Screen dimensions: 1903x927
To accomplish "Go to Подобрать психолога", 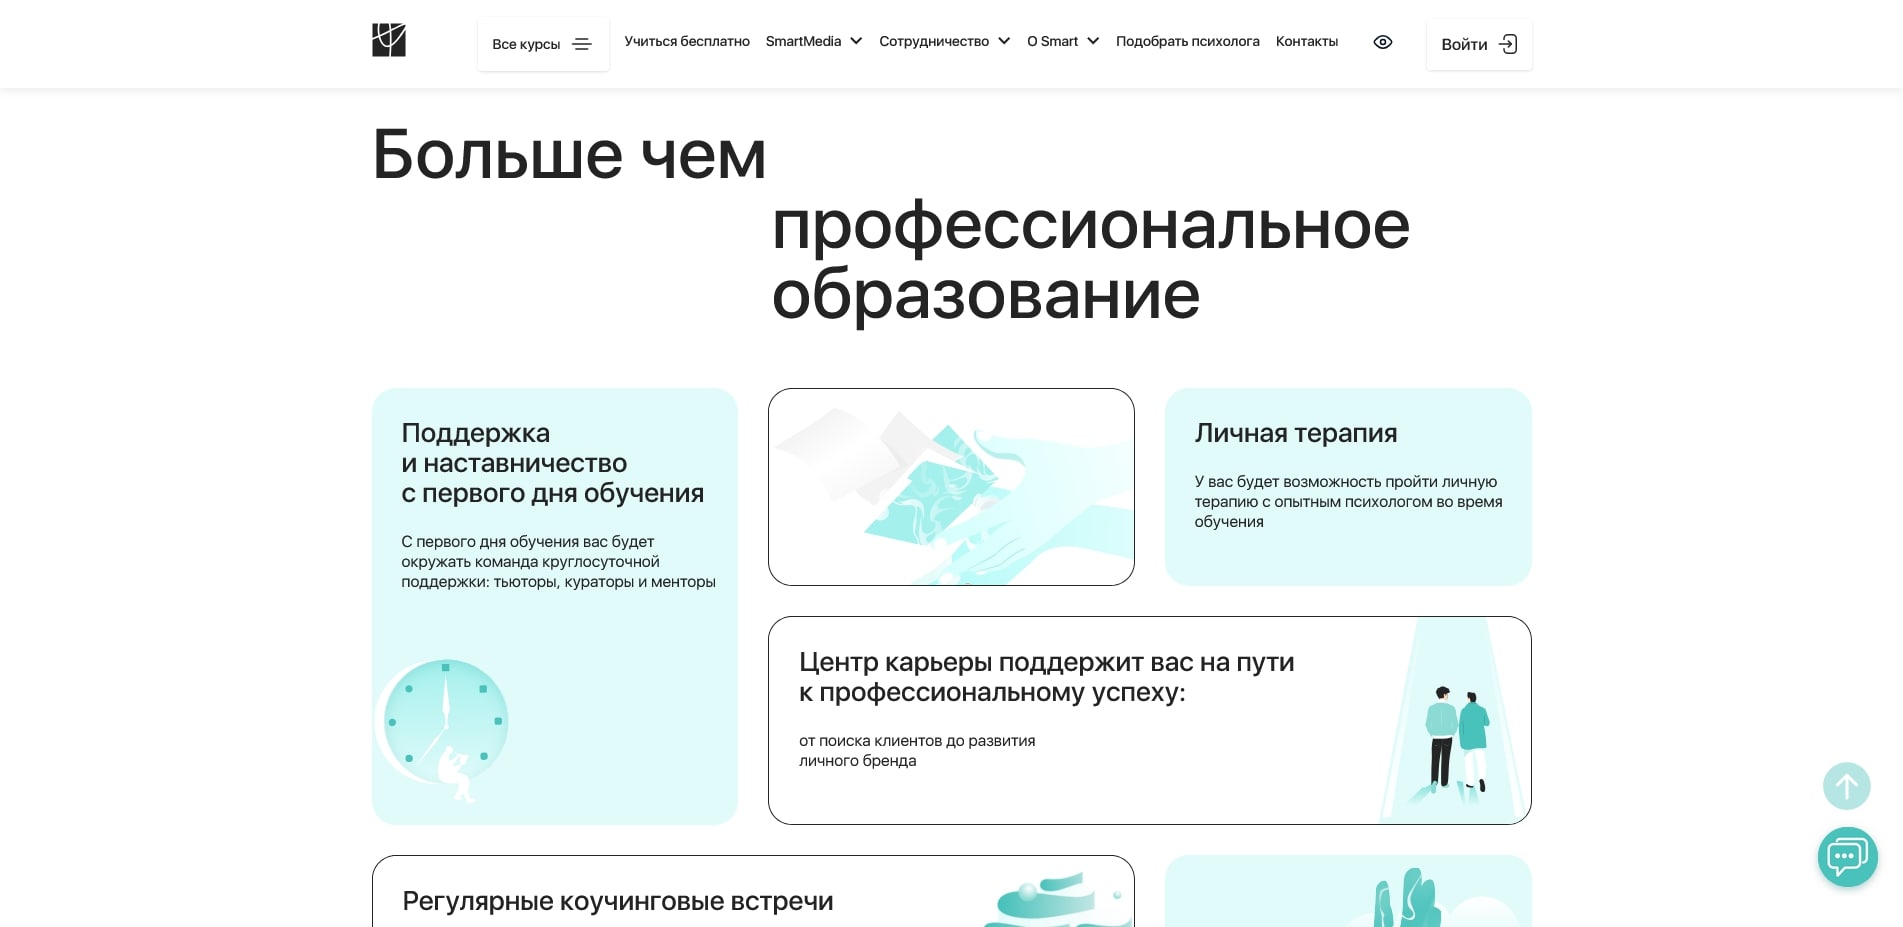I will point(1187,41).
